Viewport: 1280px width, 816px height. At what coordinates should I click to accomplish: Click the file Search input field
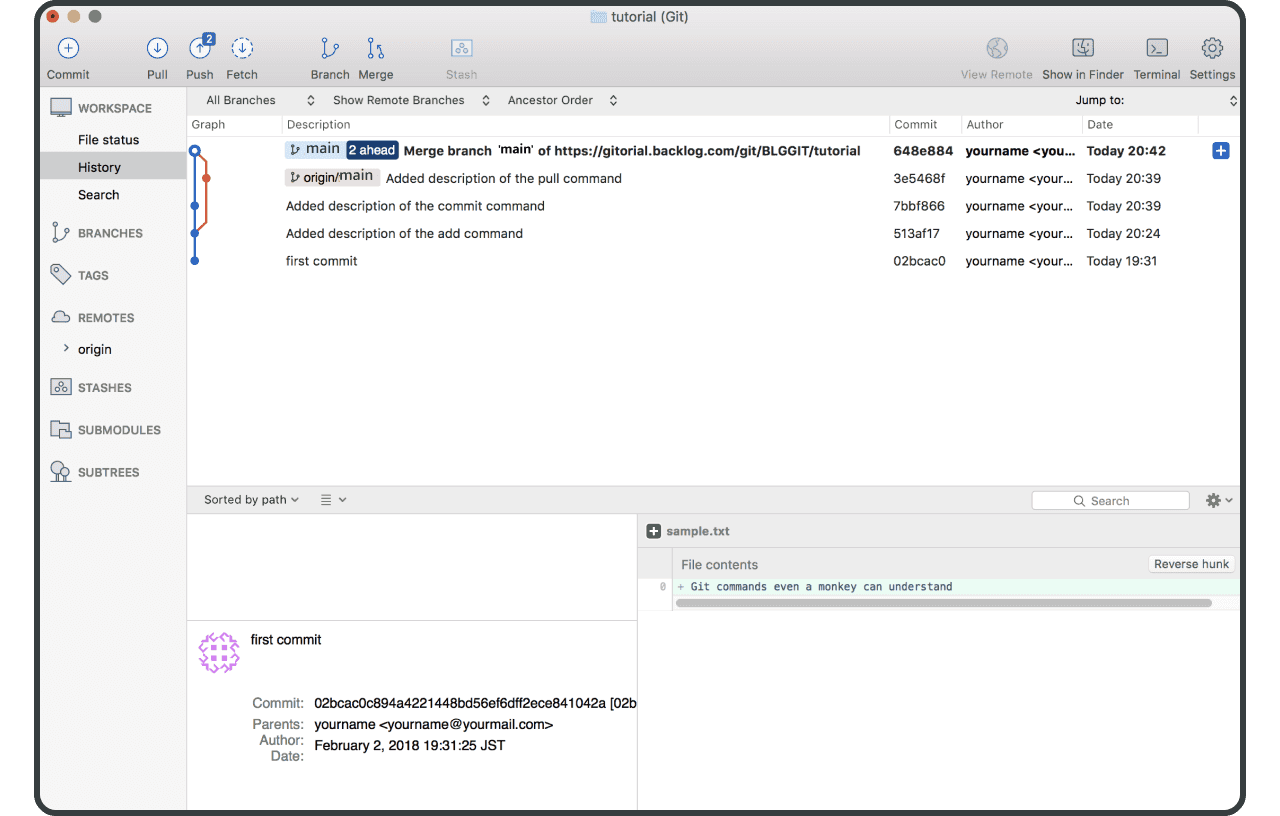pos(1110,501)
